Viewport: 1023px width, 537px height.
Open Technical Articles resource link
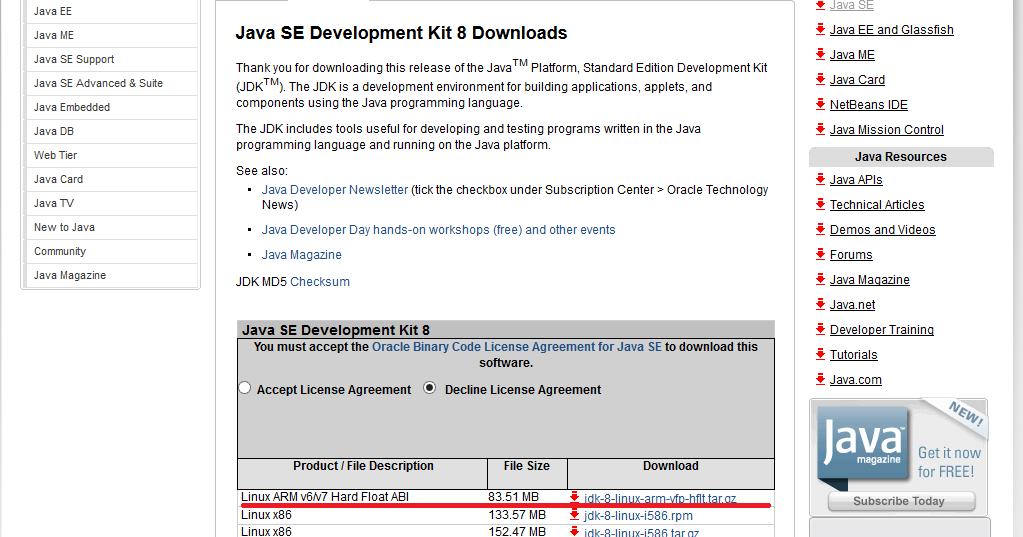pyautogui.click(x=877, y=205)
